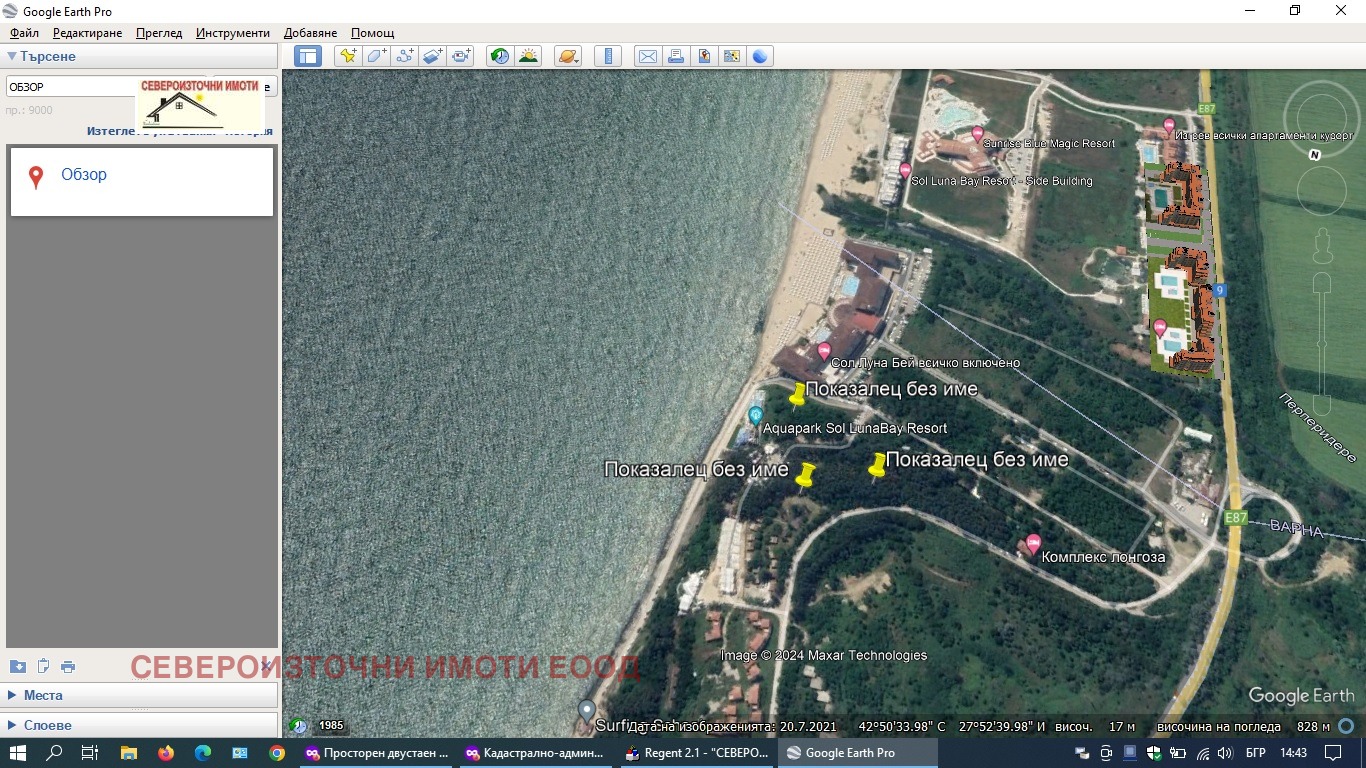Open the Инструменти menu
The width and height of the screenshot is (1366, 768).
point(232,33)
